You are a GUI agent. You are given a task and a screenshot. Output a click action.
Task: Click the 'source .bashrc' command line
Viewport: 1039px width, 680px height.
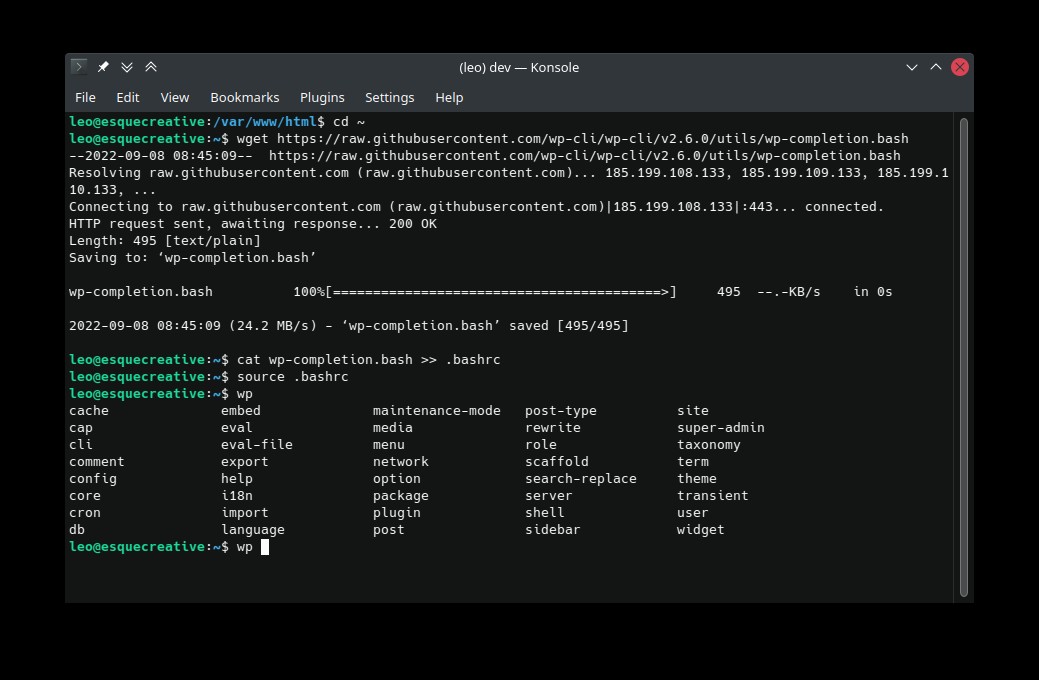(x=292, y=377)
